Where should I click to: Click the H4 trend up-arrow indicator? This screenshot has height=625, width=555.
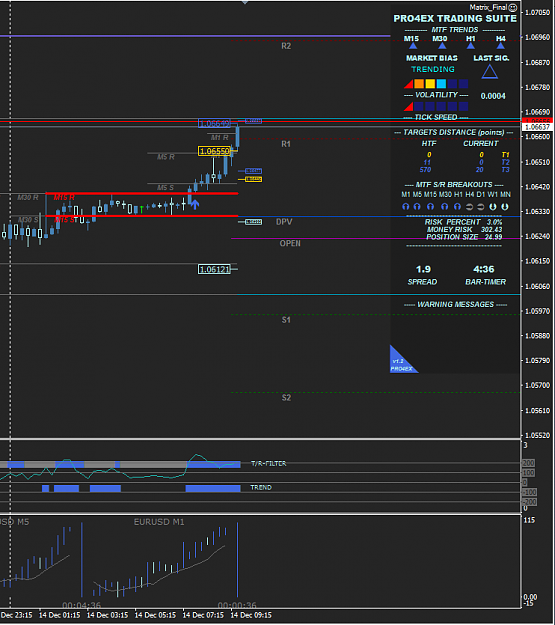point(500,46)
